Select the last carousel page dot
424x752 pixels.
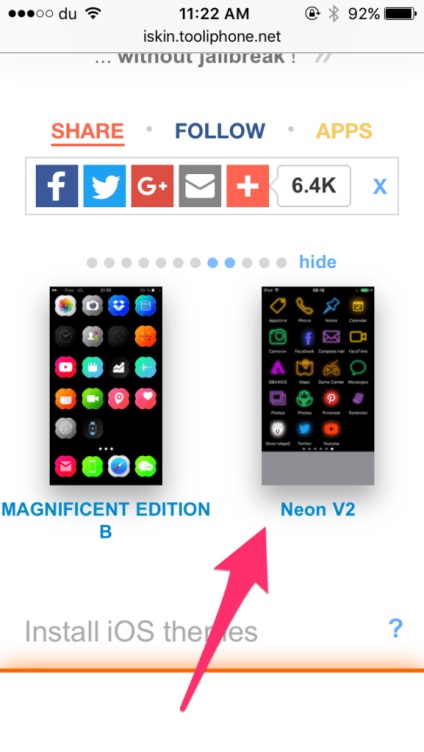pyautogui.click(x=282, y=262)
